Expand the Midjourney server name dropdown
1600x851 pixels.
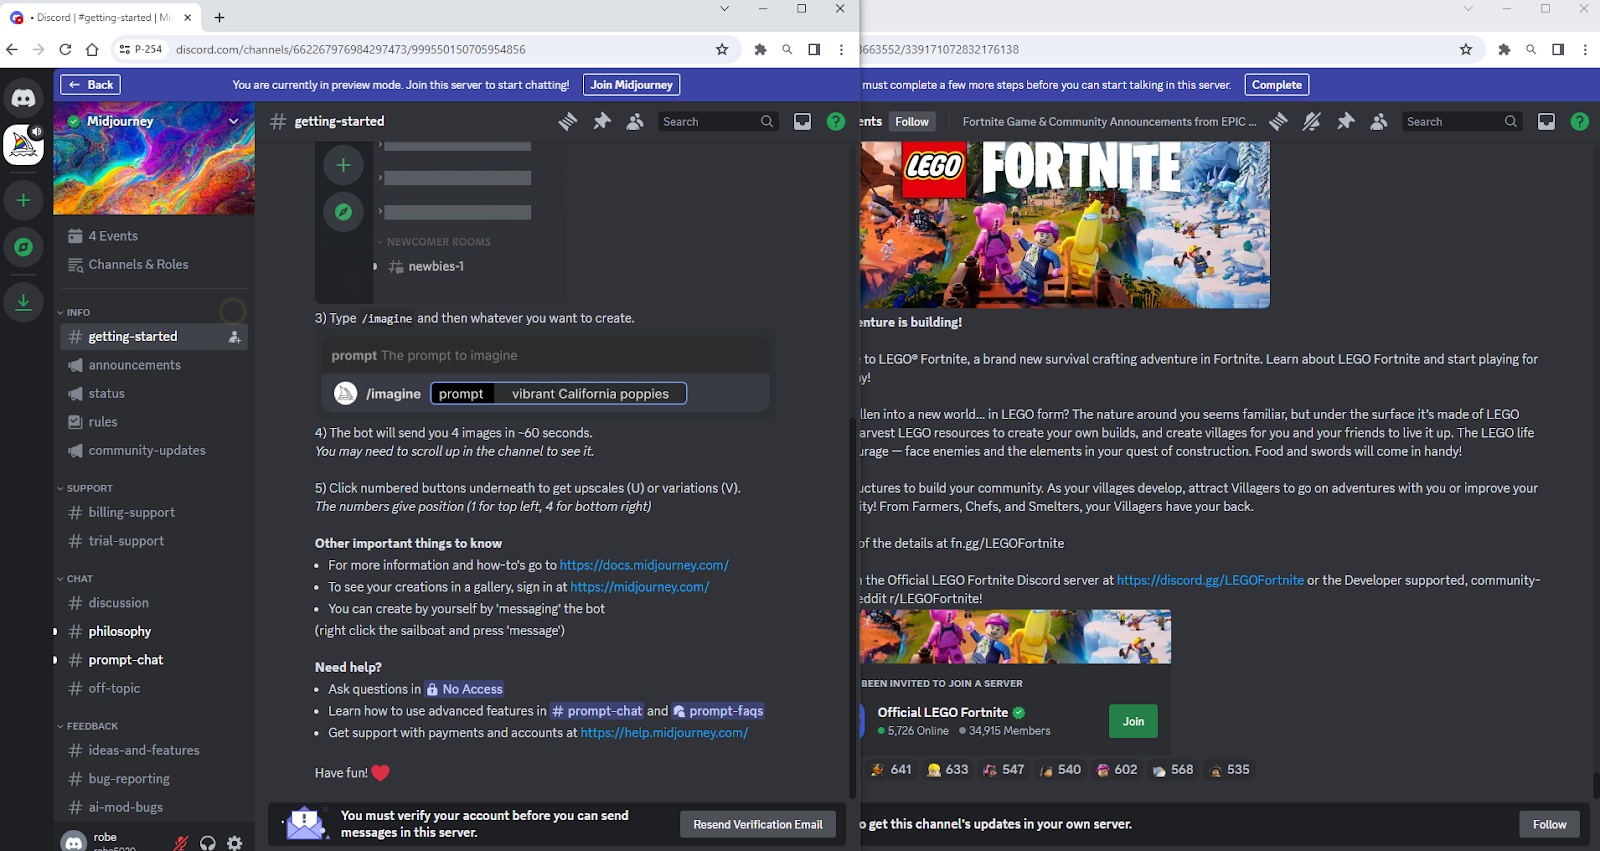234,121
